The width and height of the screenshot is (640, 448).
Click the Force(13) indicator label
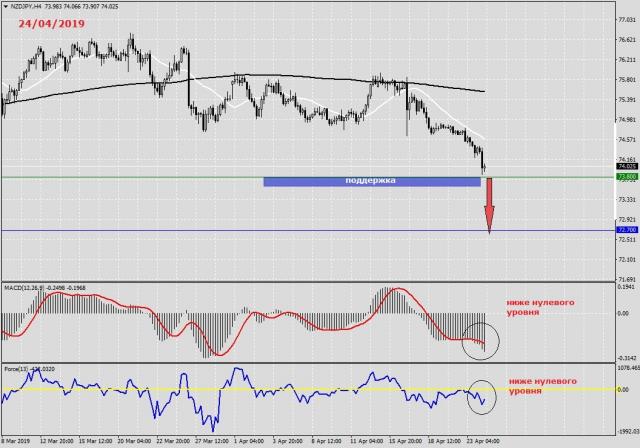point(20,369)
